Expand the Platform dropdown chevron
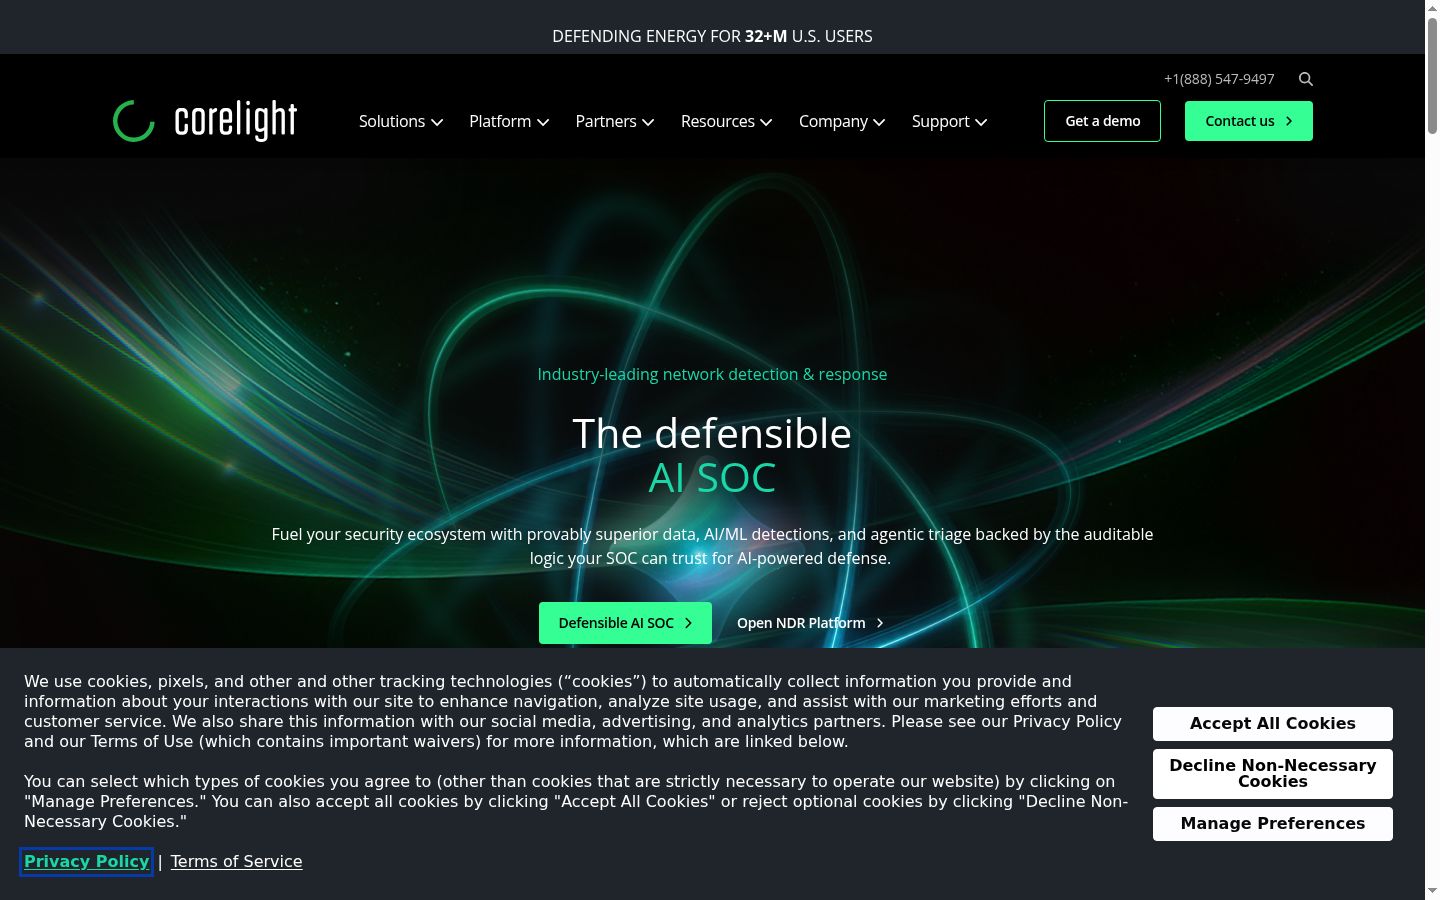The height and width of the screenshot is (900, 1440). tap(543, 122)
